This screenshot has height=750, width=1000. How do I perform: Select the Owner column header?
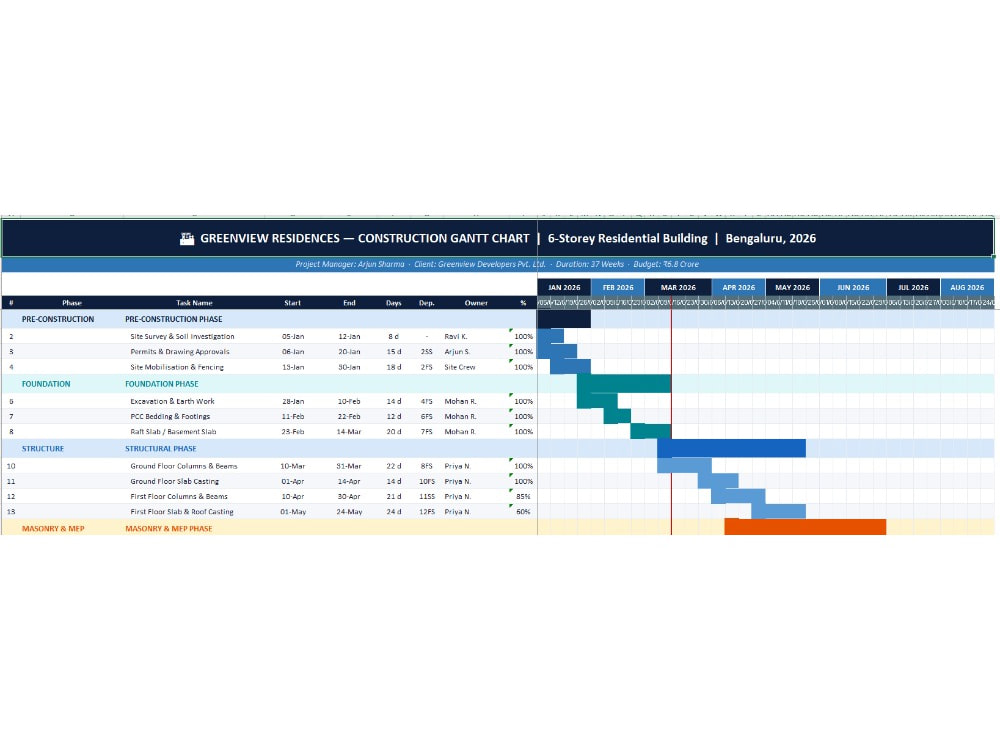[x=476, y=303]
